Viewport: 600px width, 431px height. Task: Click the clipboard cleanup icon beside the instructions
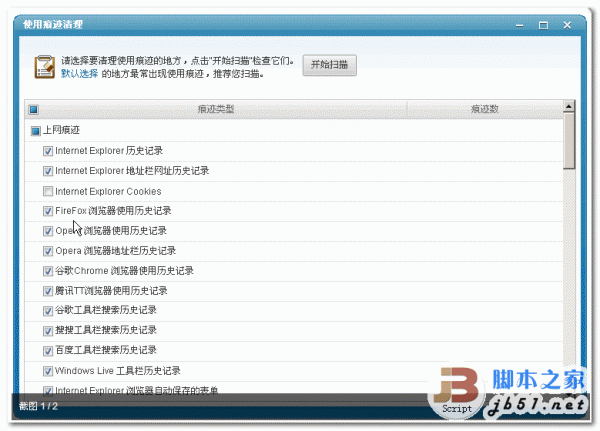[x=44, y=67]
